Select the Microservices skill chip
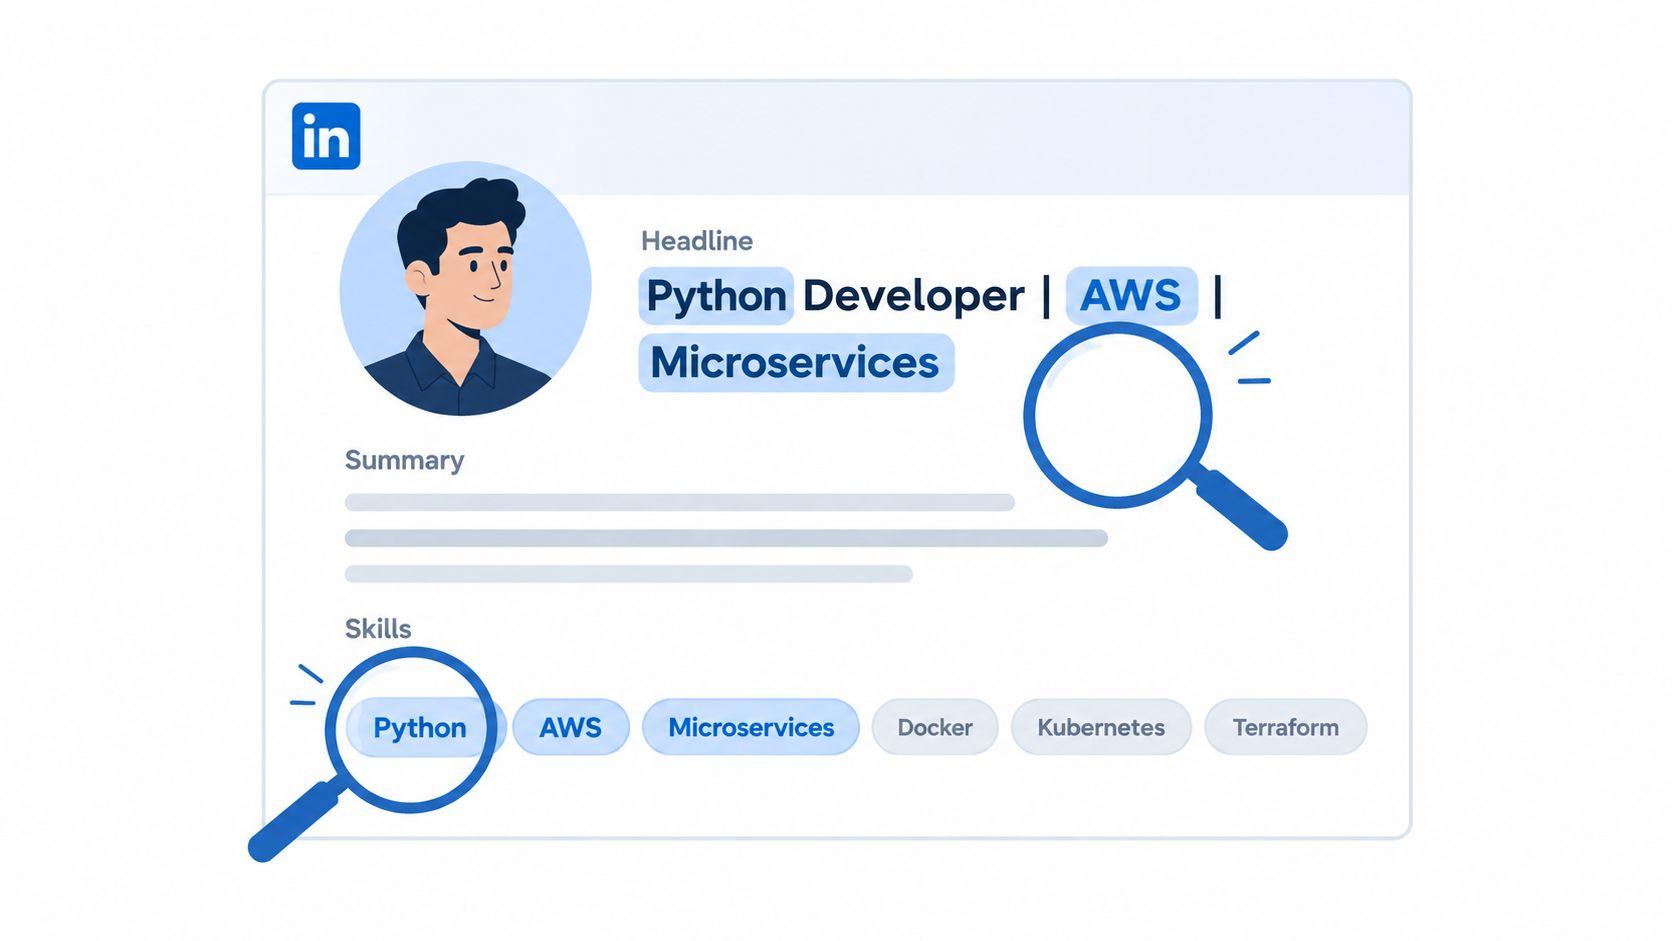The width and height of the screenshot is (1672, 941). [751, 727]
